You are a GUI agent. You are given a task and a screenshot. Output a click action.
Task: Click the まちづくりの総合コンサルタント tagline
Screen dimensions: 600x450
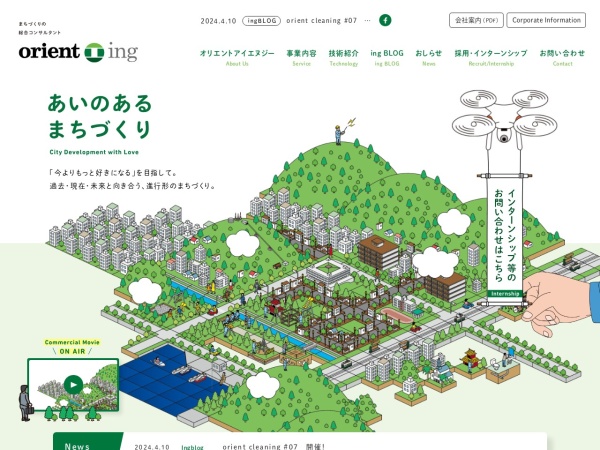tap(39, 28)
